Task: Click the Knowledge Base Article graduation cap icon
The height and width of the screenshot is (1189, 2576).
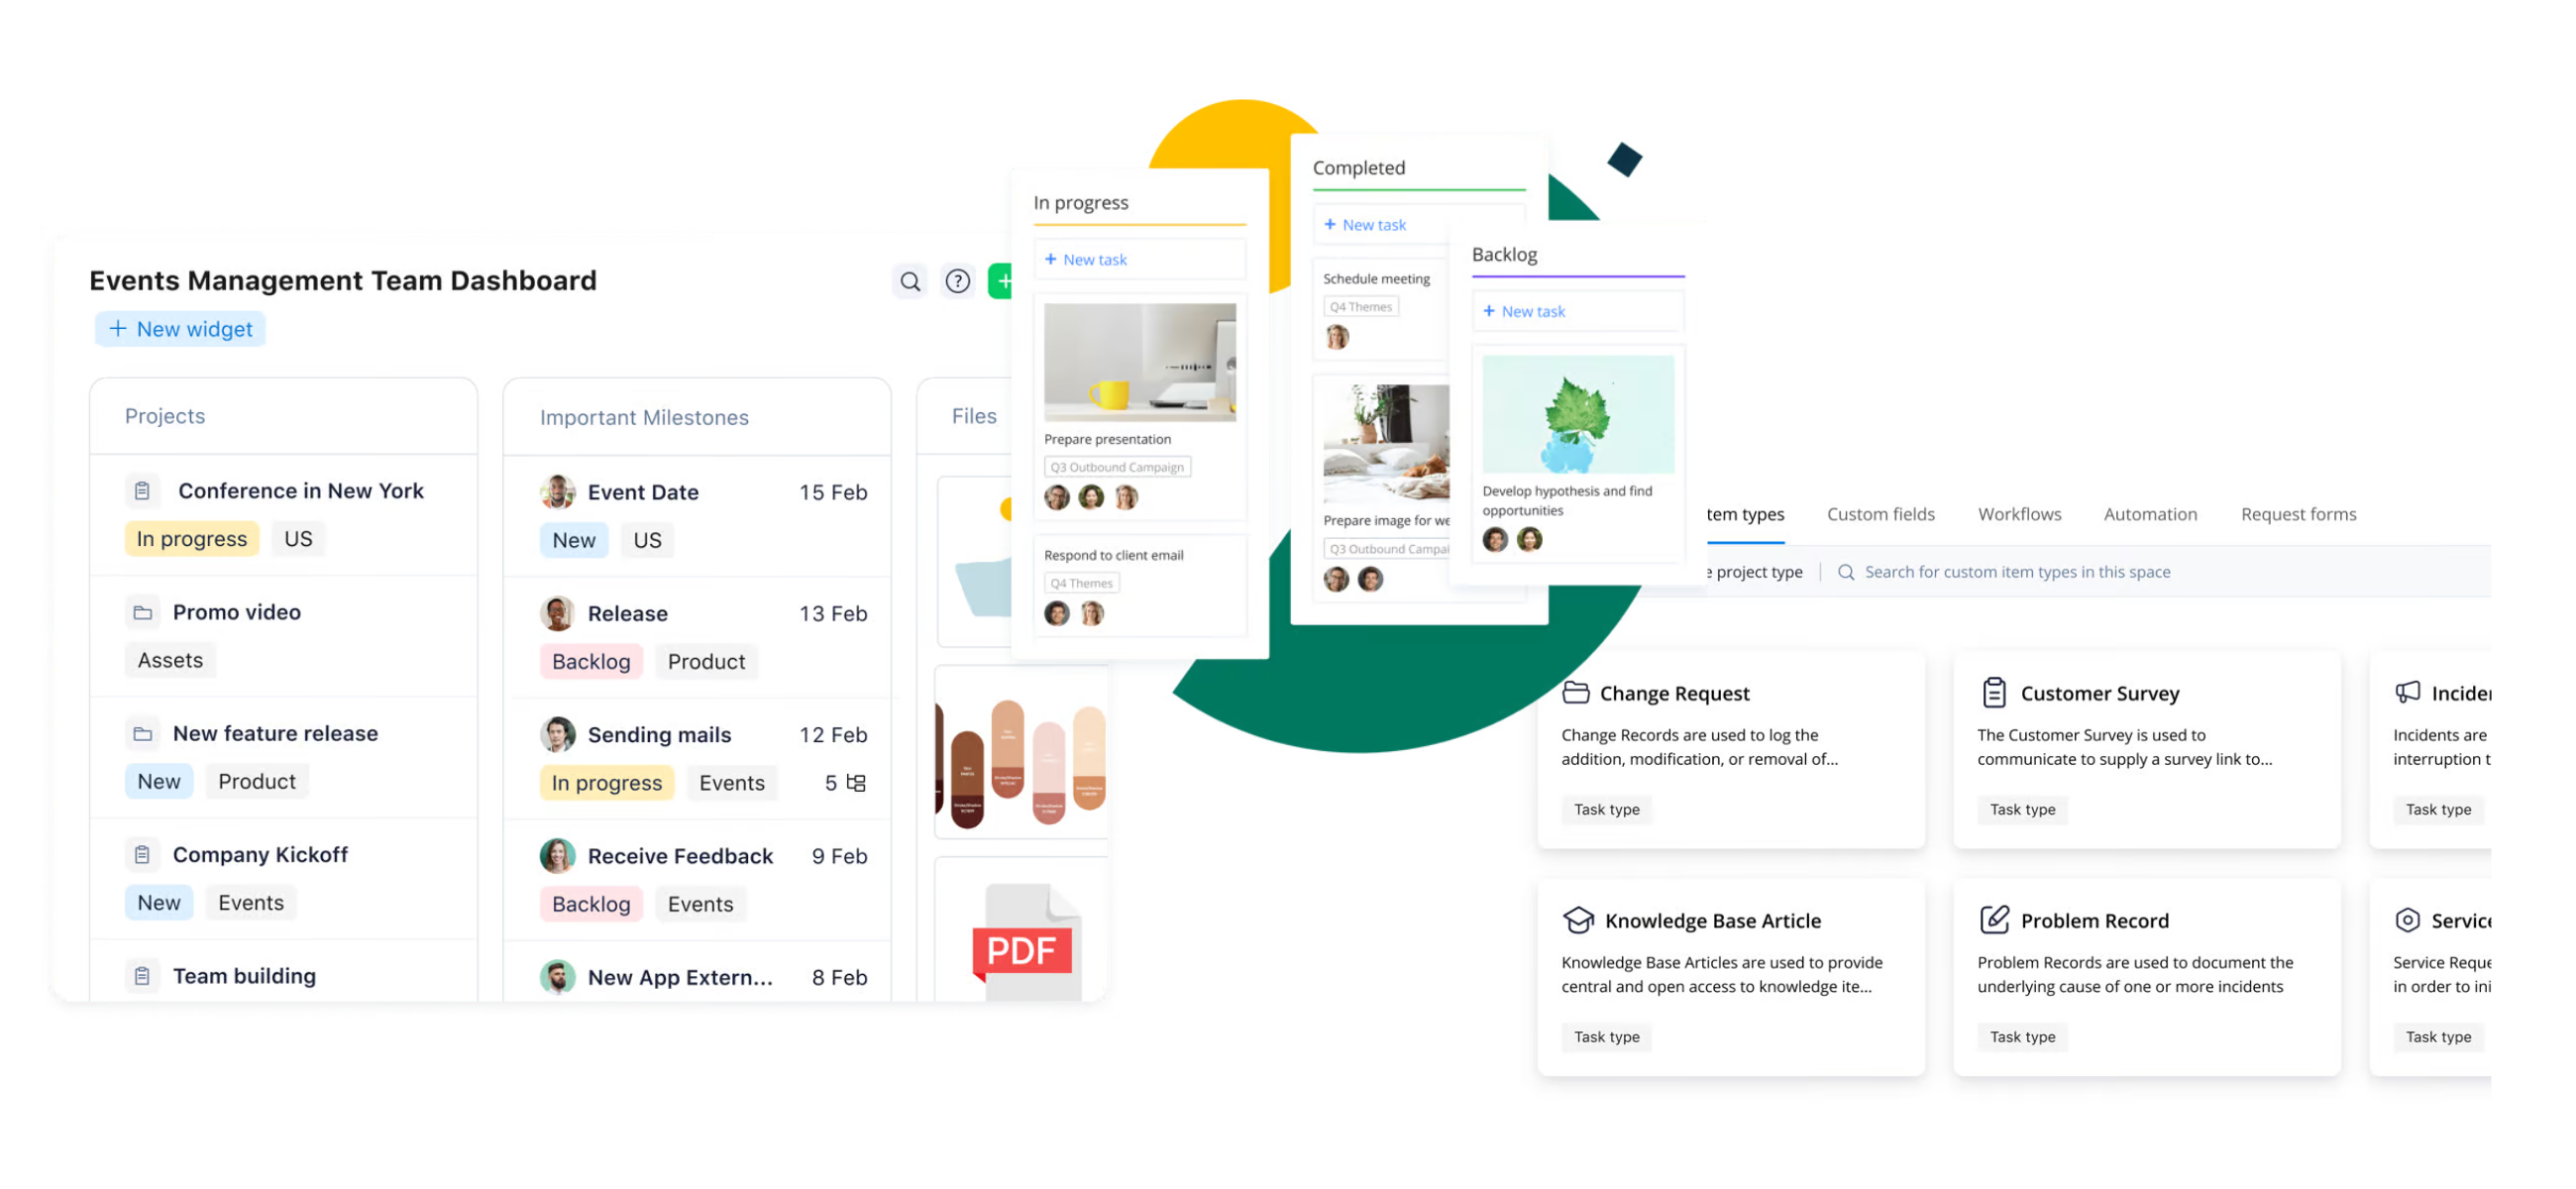Action: 1577,919
